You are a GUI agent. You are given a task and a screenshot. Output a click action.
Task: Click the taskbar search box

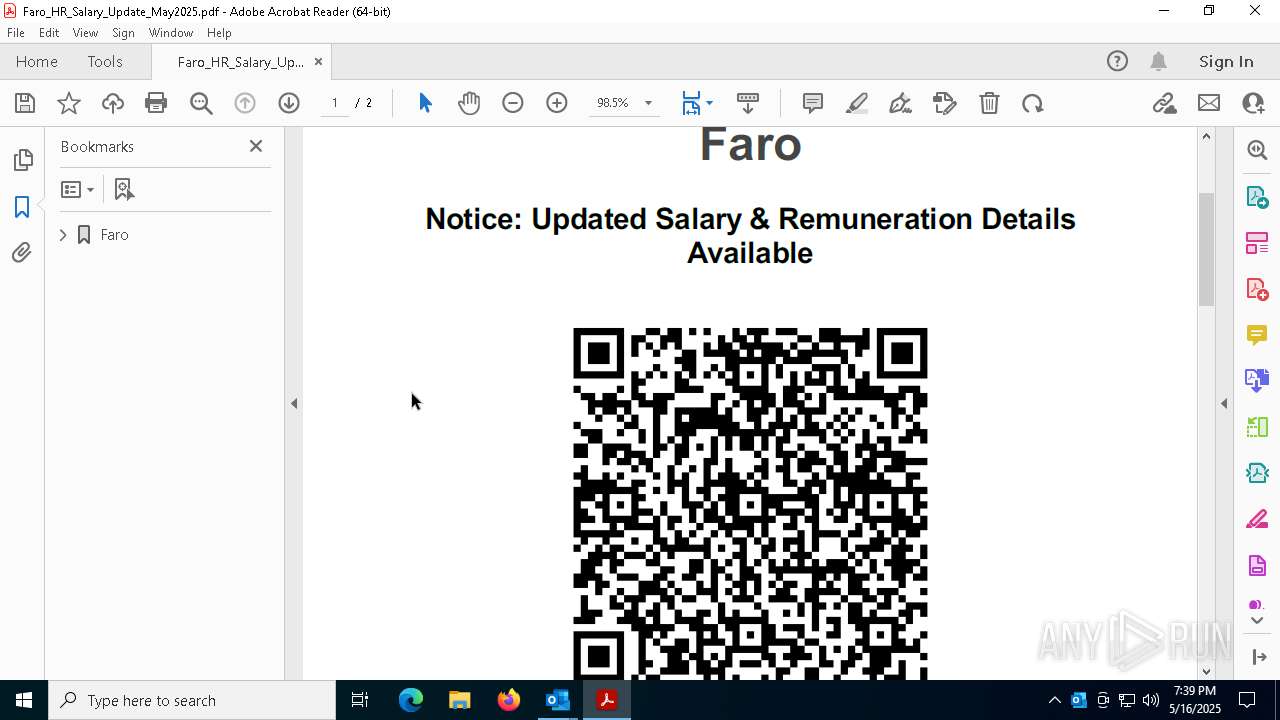pyautogui.click(x=192, y=700)
